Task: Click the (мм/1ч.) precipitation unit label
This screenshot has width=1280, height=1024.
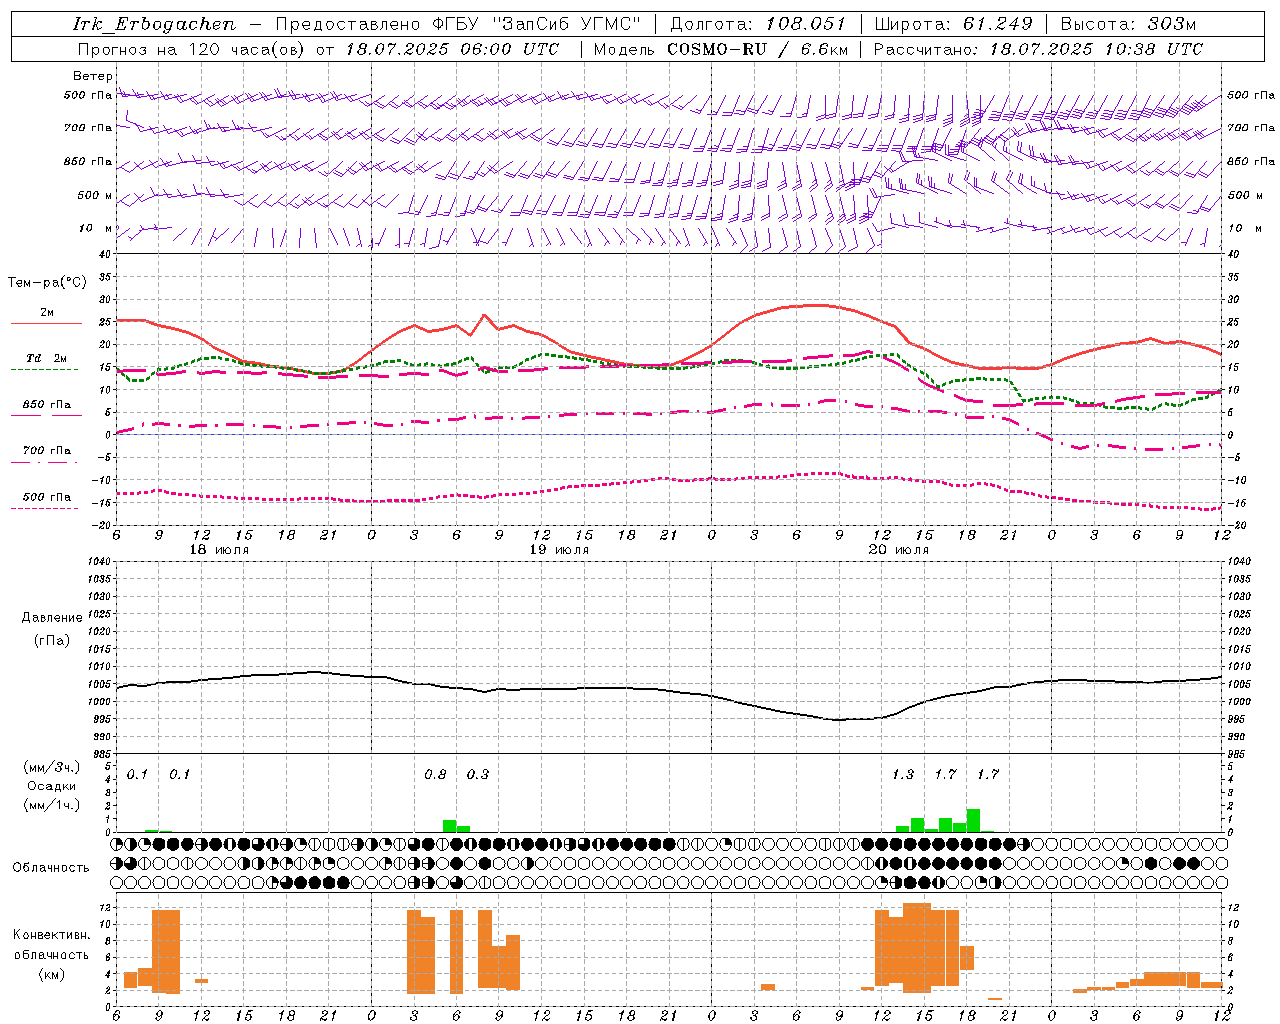Action: tap(52, 805)
